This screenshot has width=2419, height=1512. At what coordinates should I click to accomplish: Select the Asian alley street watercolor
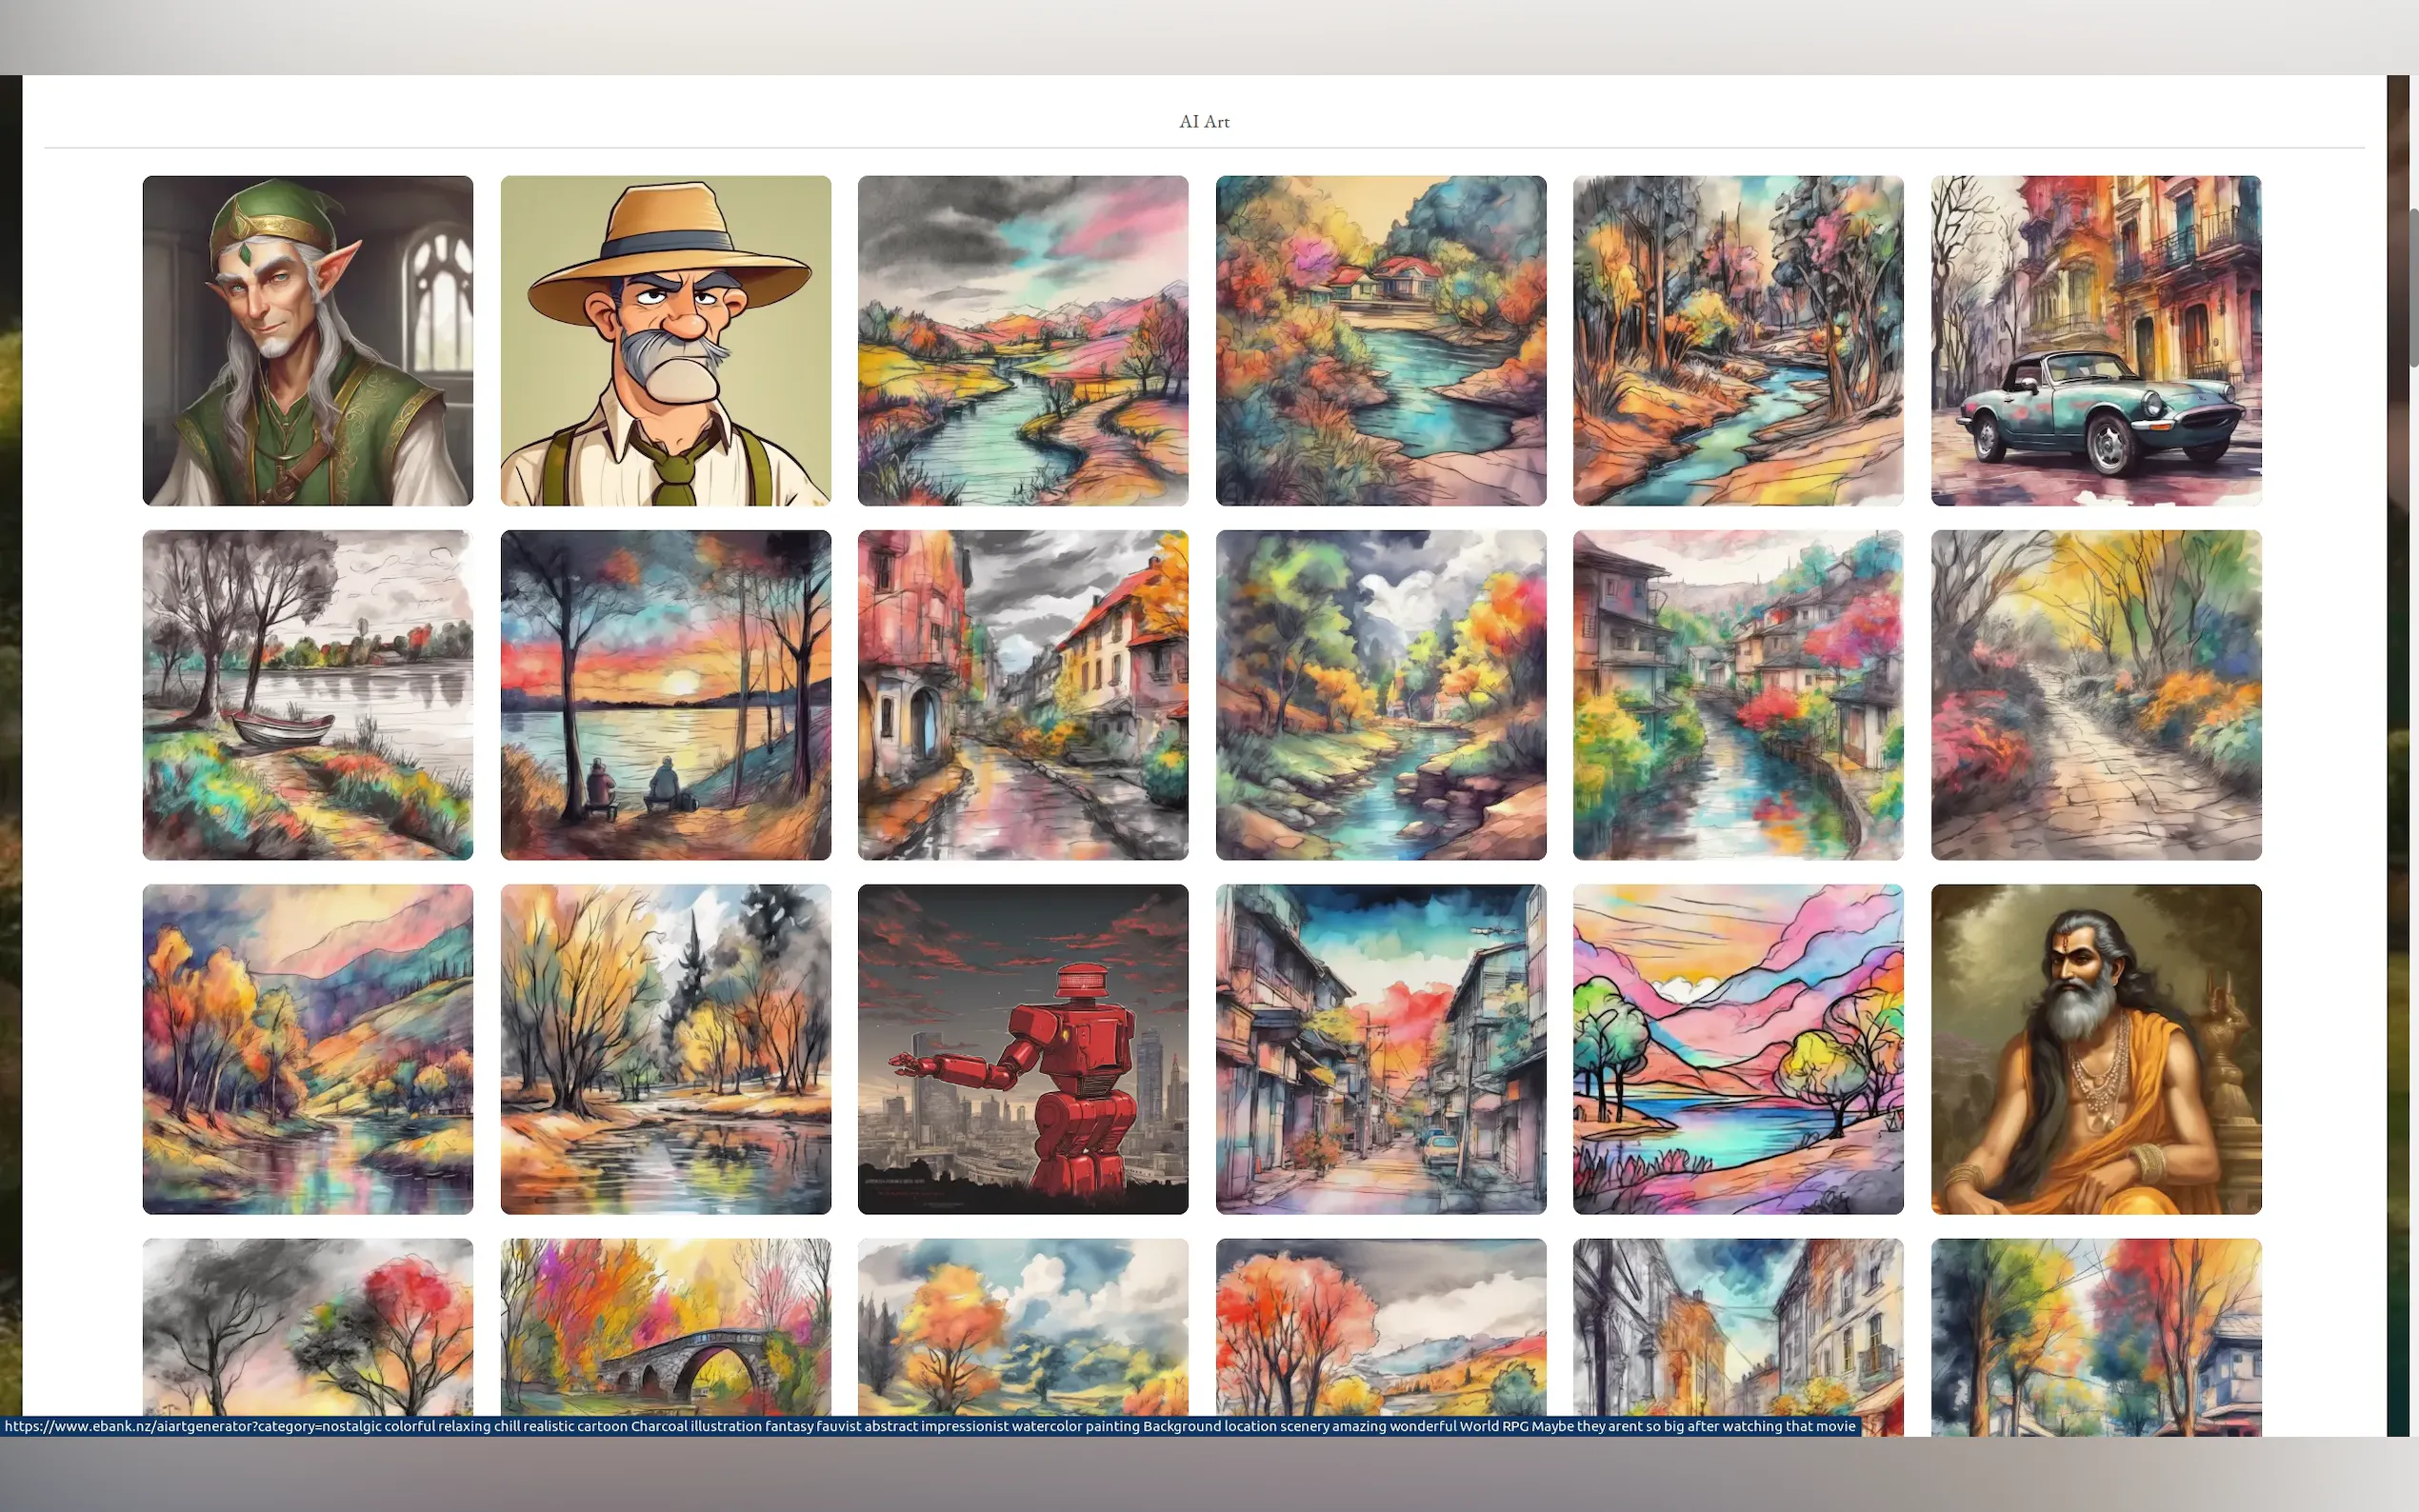[x=1380, y=1048]
